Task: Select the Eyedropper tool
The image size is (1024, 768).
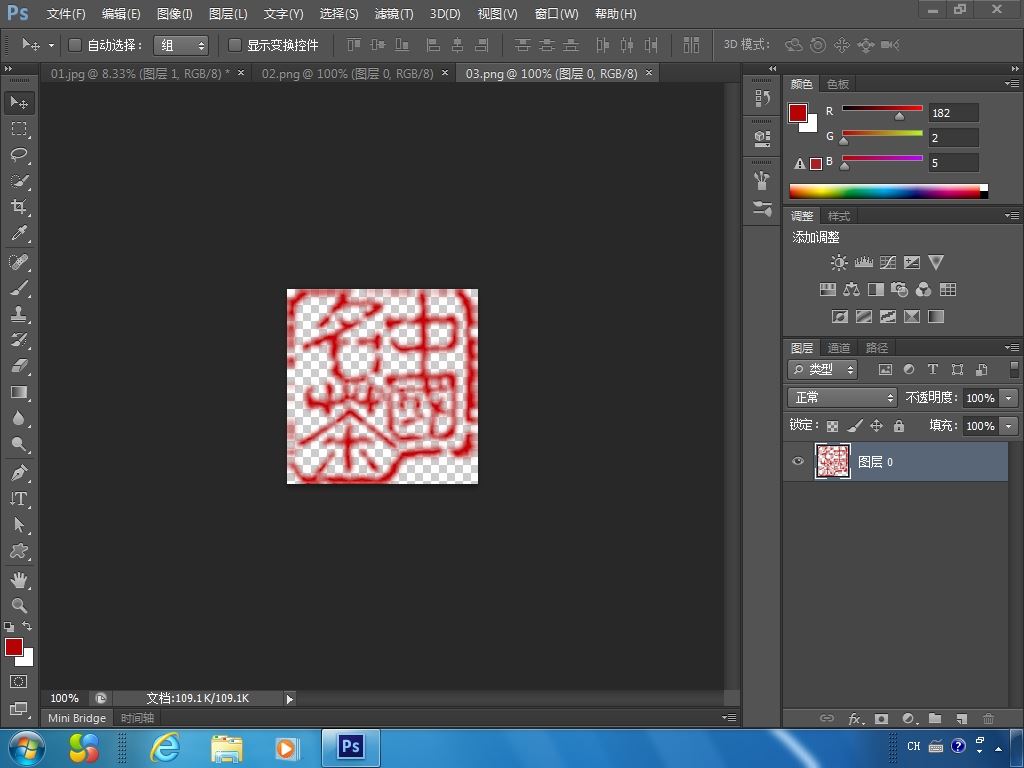Action: [19, 233]
